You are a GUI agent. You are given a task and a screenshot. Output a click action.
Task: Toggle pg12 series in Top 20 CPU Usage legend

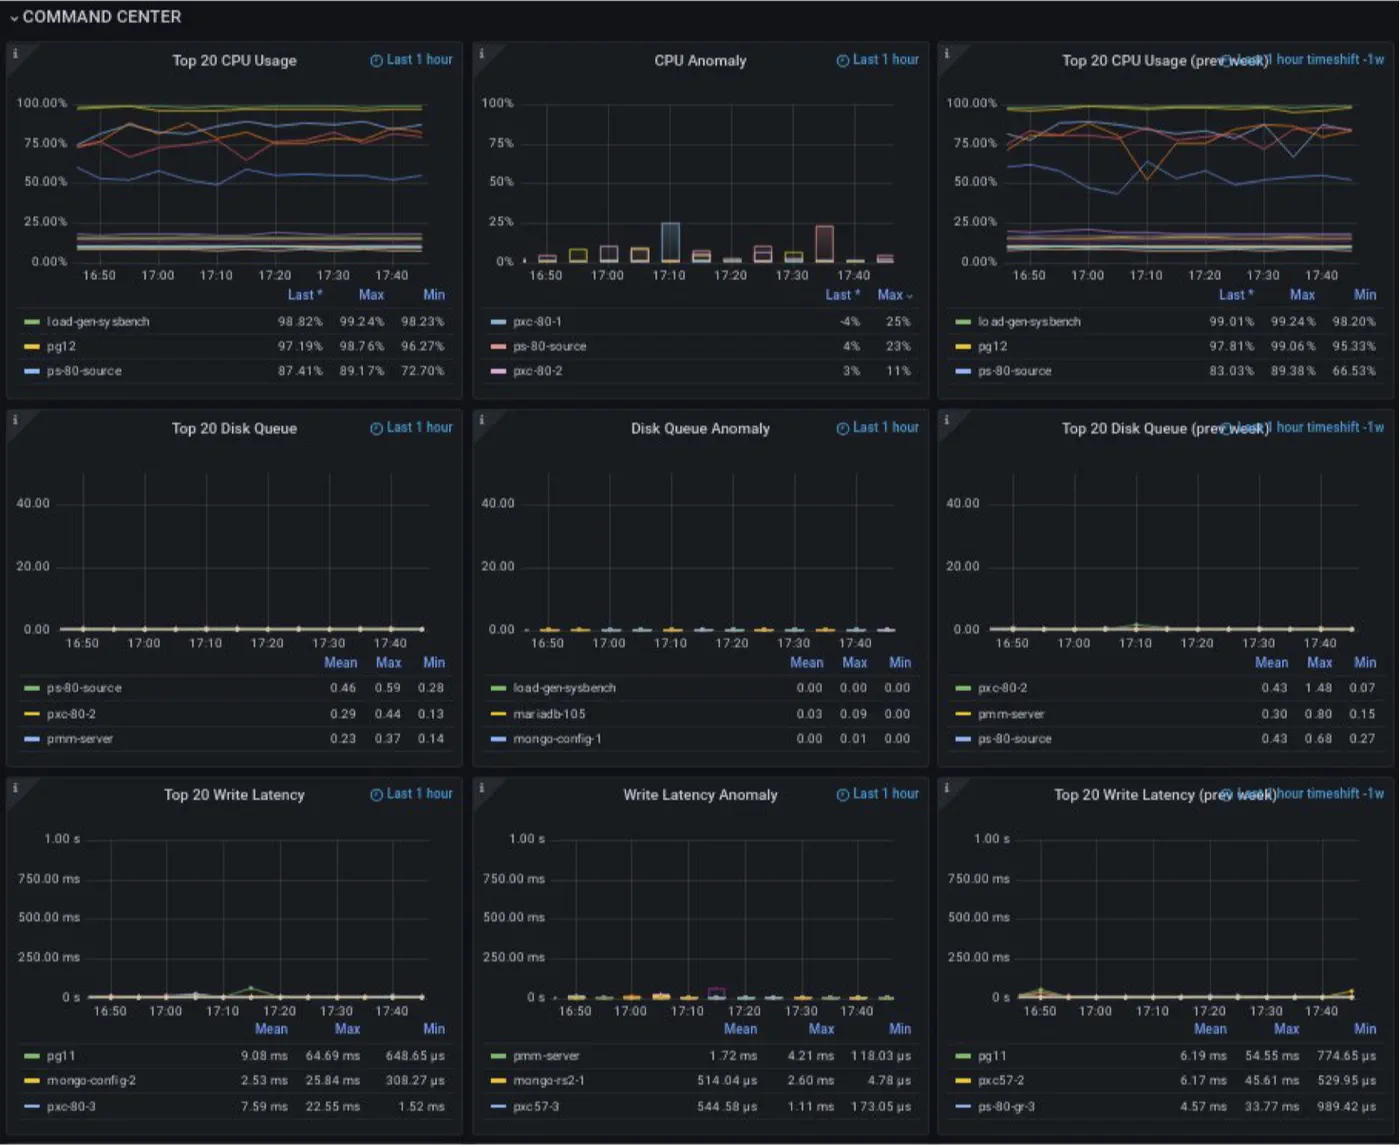click(x=61, y=347)
